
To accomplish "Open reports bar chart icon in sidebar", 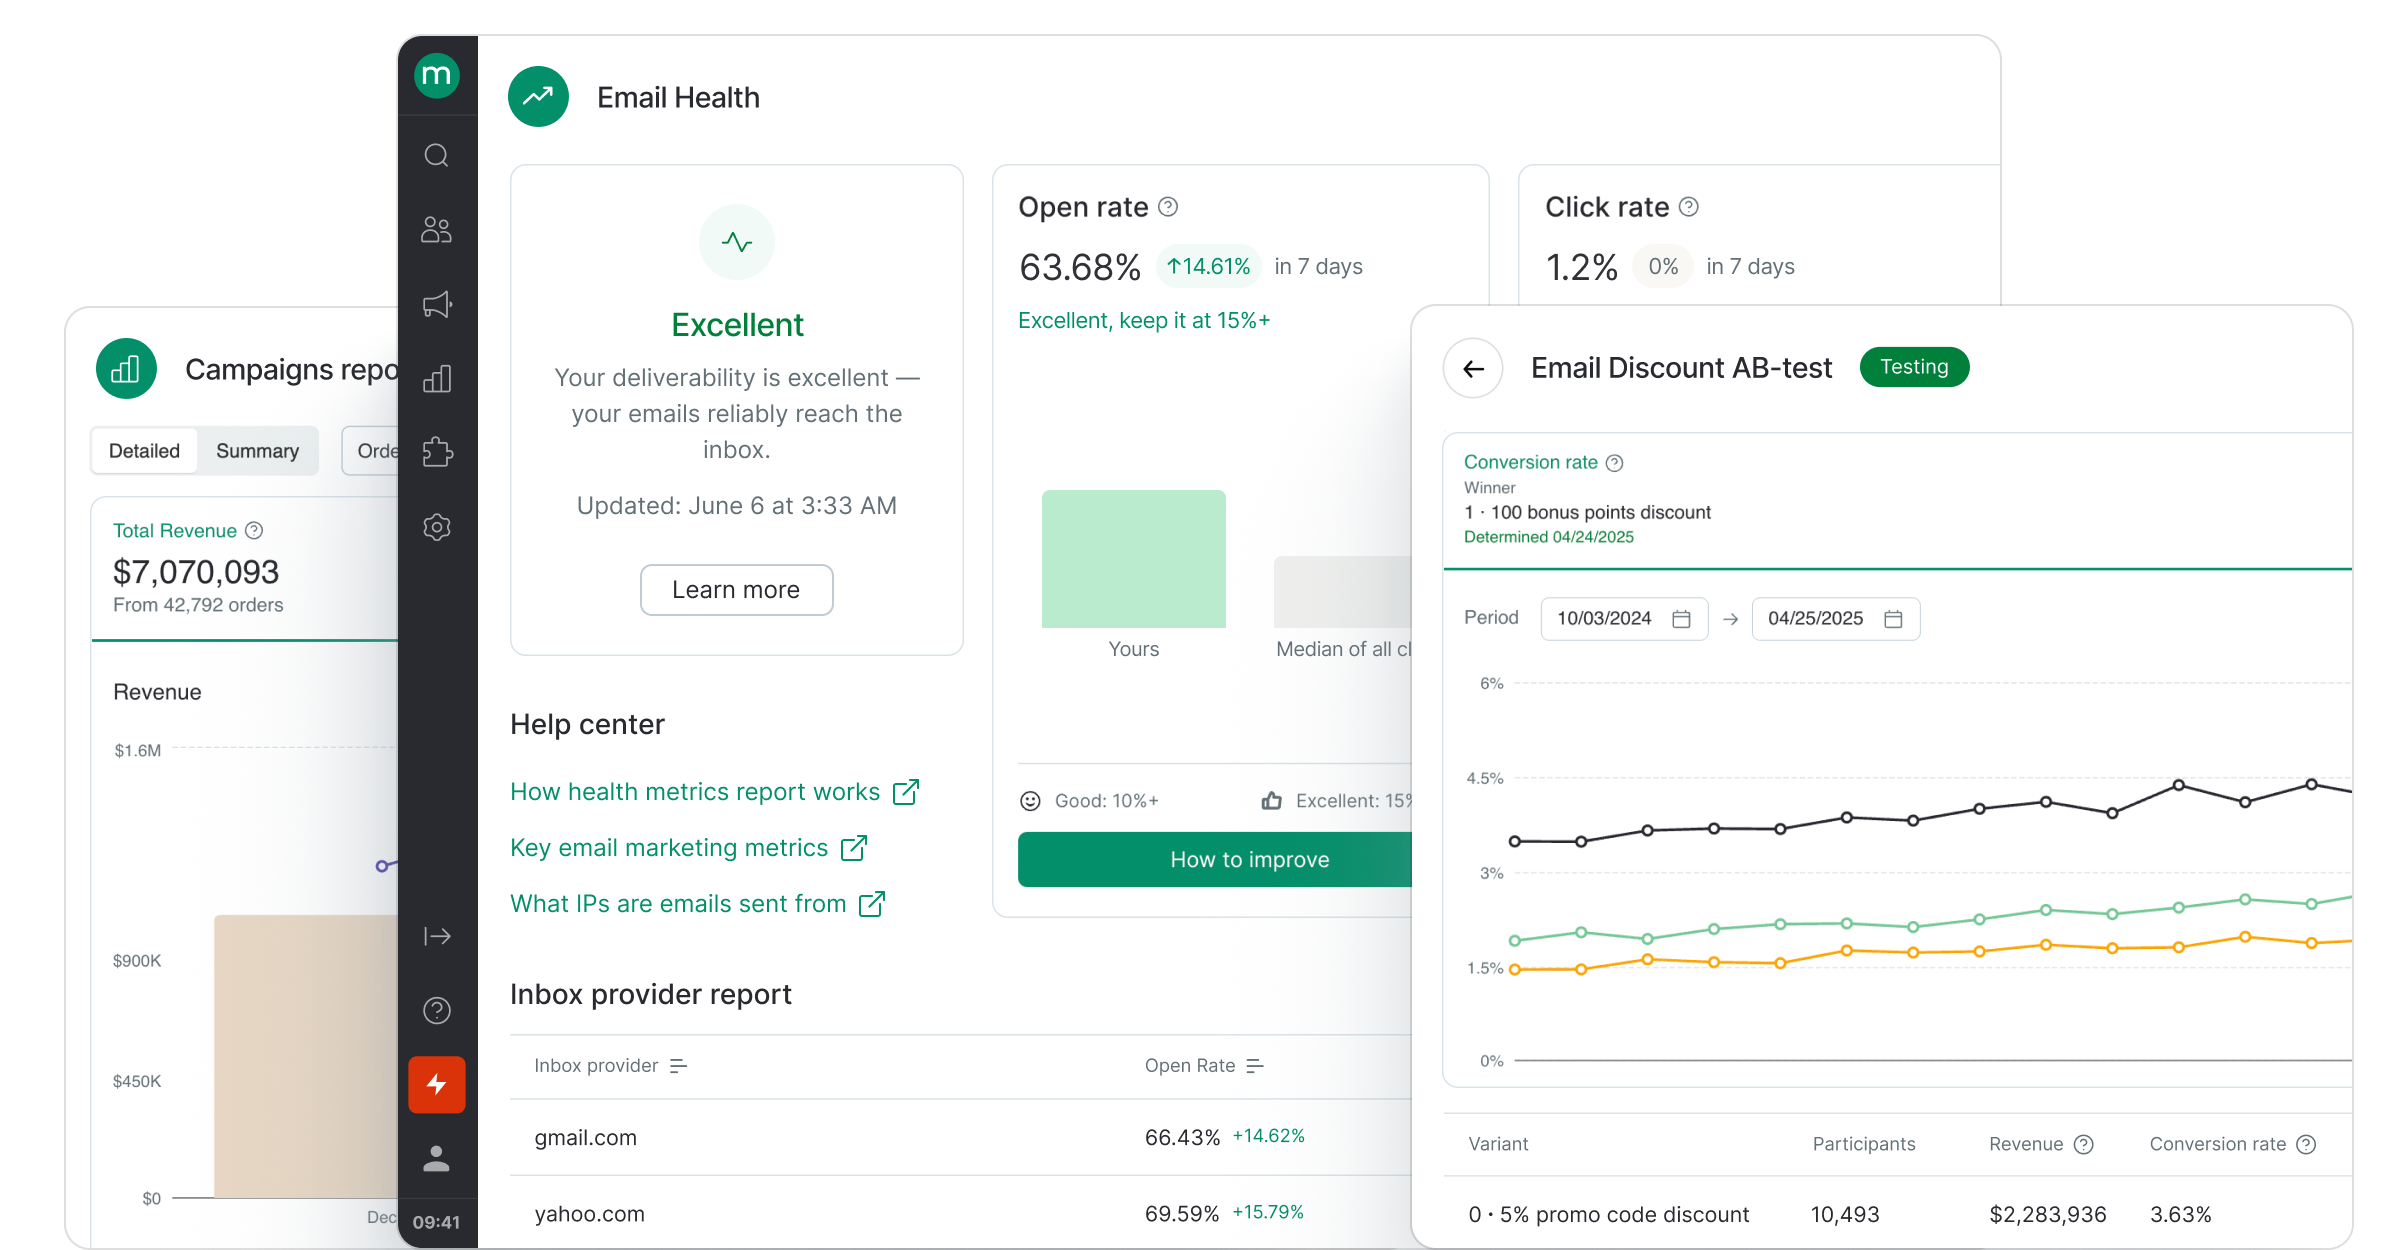I will [437, 378].
